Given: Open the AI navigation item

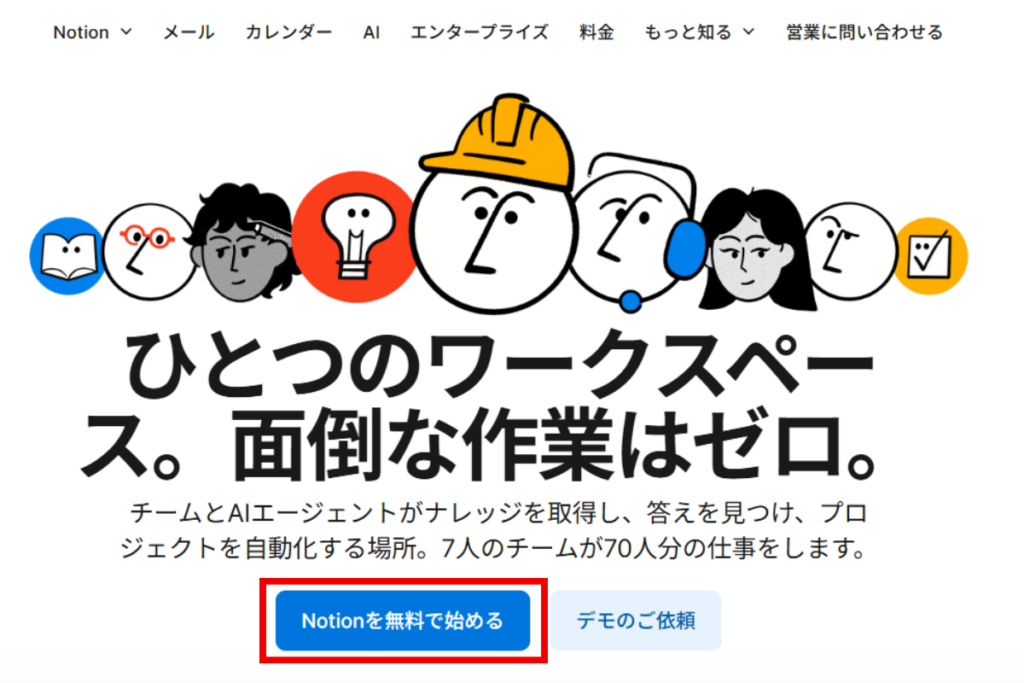Looking at the screenshot, I should [x=371, y=32].
